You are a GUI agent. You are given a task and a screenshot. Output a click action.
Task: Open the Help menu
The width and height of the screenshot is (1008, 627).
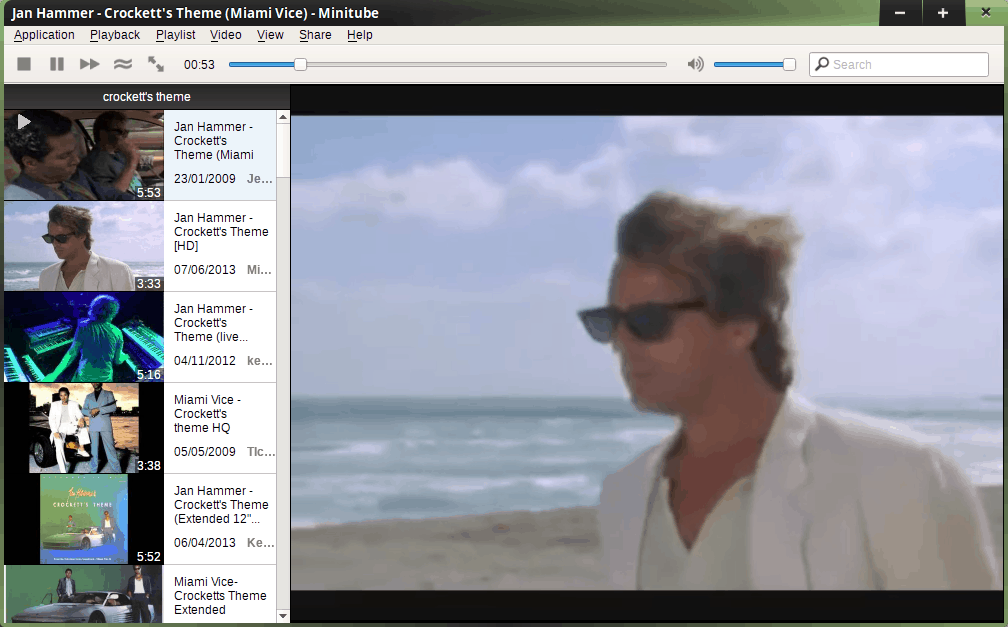pyautogui.click(x=359, y=35)
